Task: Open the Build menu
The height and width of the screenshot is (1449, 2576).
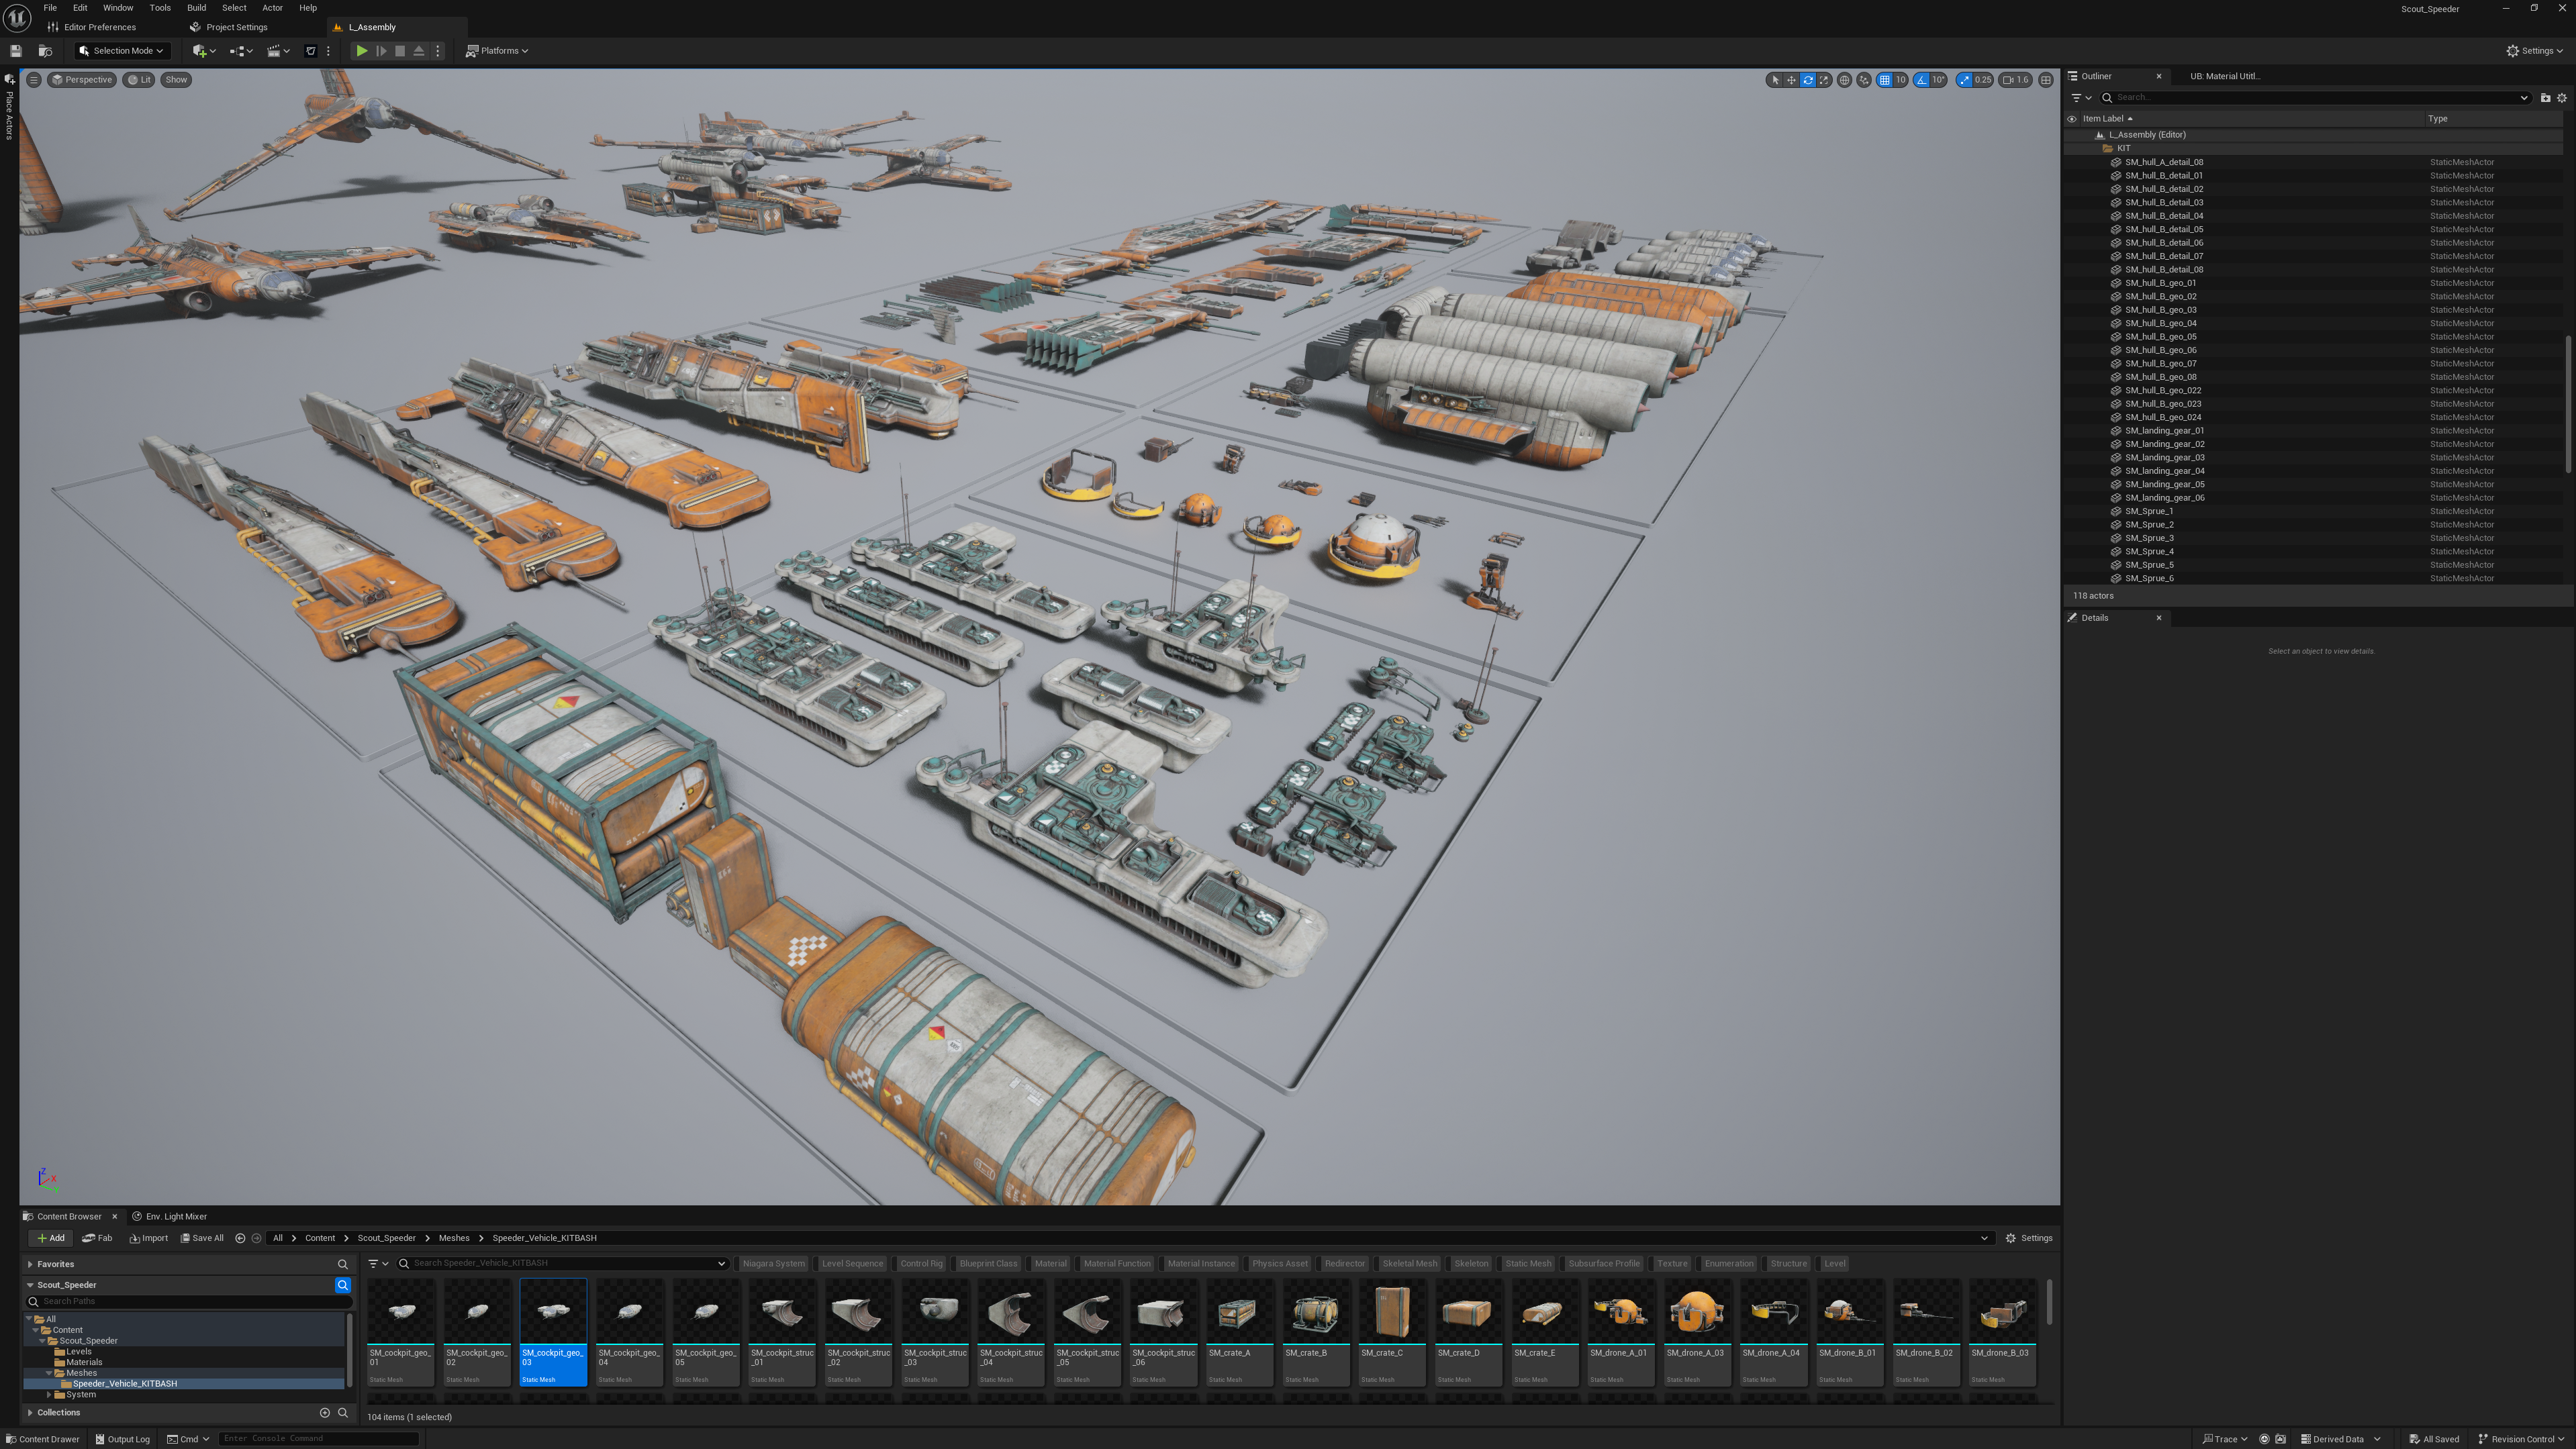Action: pos(196,8)
